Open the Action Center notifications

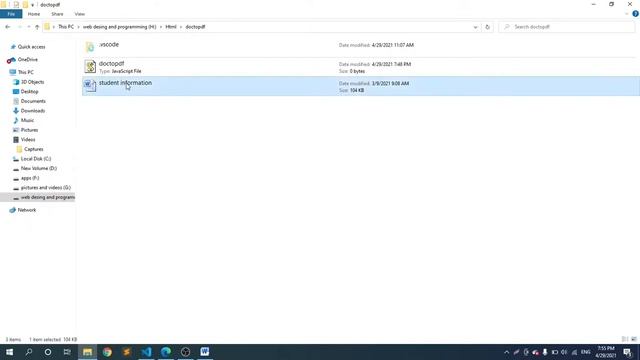pos(627,352)
